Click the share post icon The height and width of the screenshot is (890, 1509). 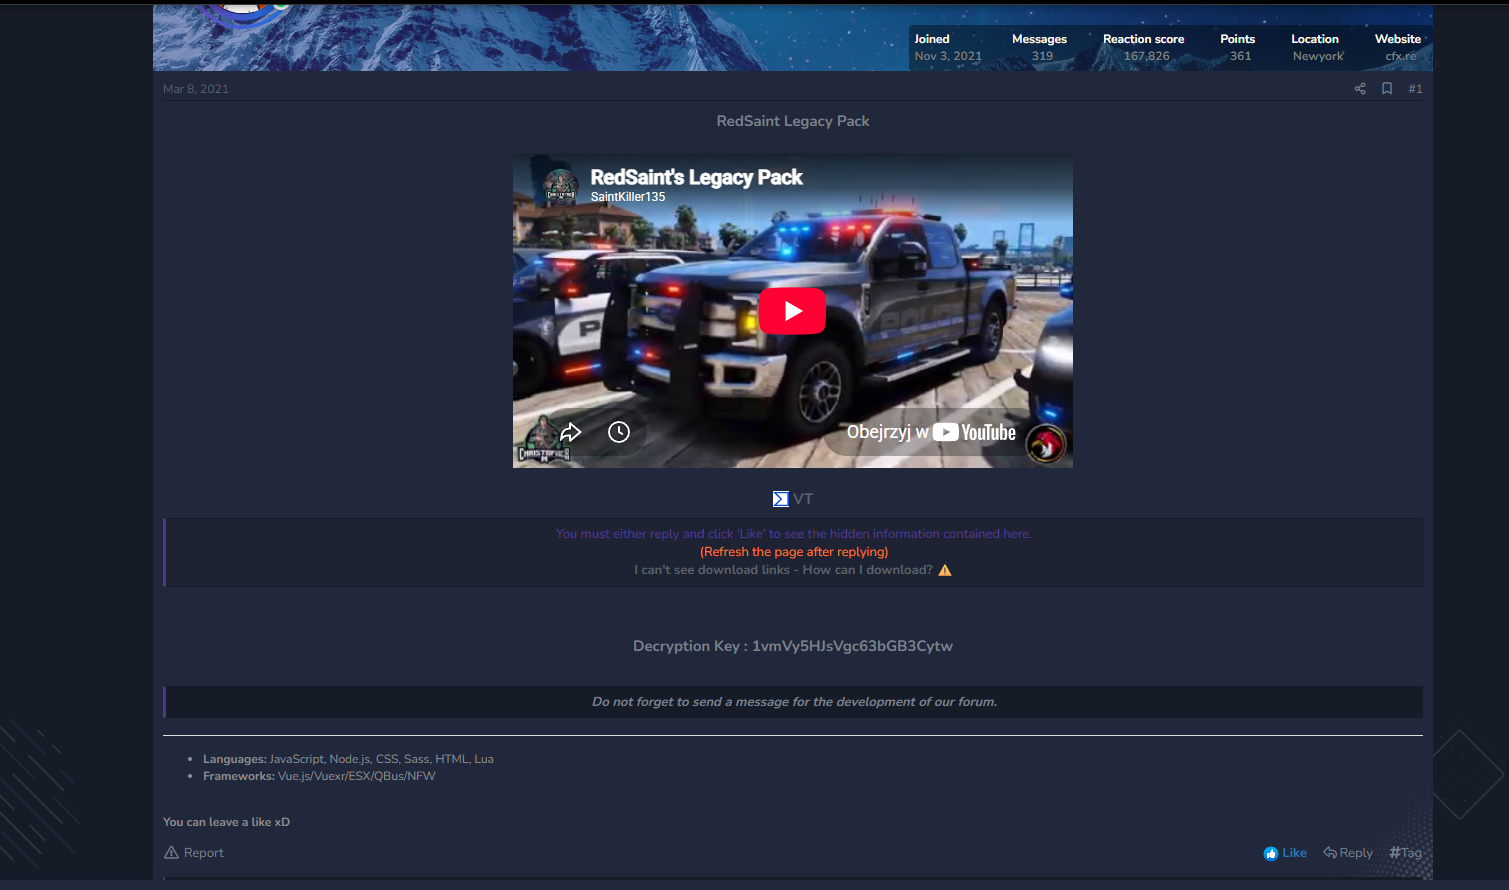[1360, 89]
